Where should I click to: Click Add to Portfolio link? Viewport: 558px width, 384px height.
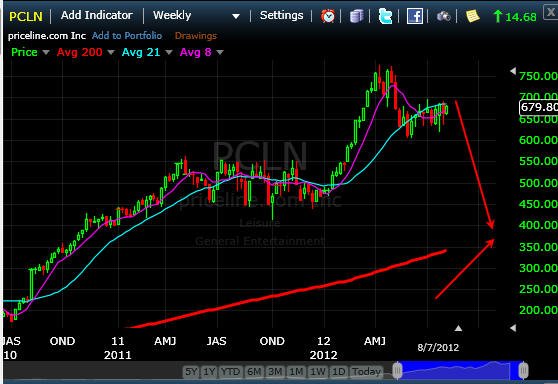point(127,36)
